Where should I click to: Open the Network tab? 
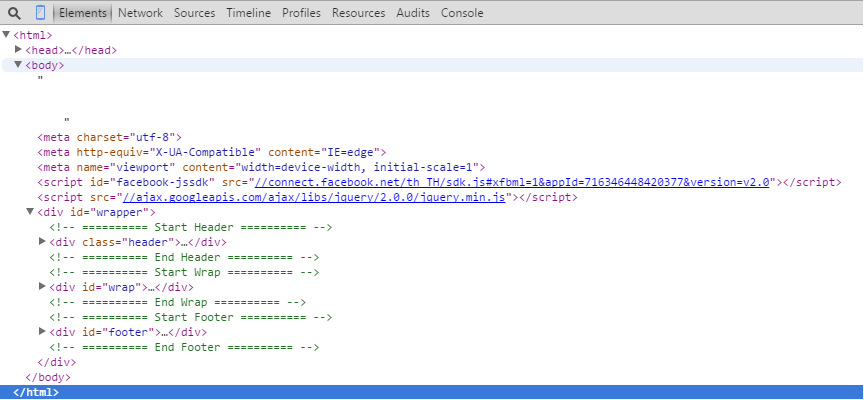coord(141,13)
